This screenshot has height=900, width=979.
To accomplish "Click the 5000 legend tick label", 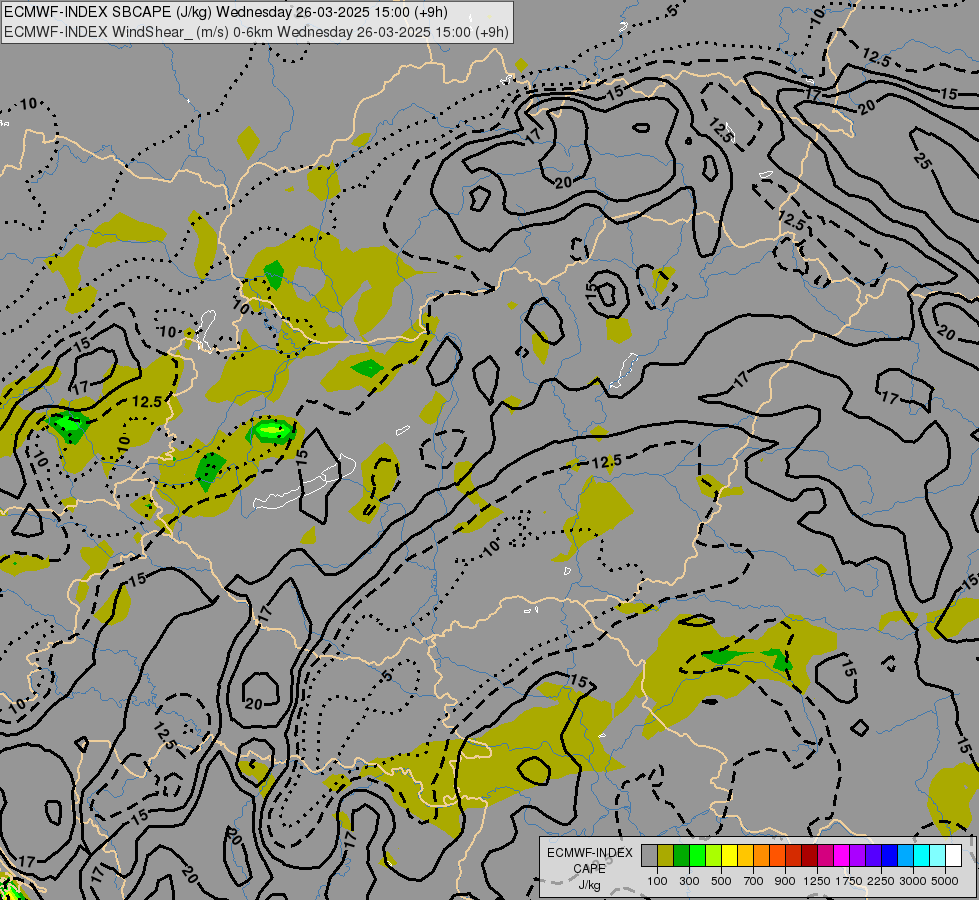I will (x=945, y=881).
